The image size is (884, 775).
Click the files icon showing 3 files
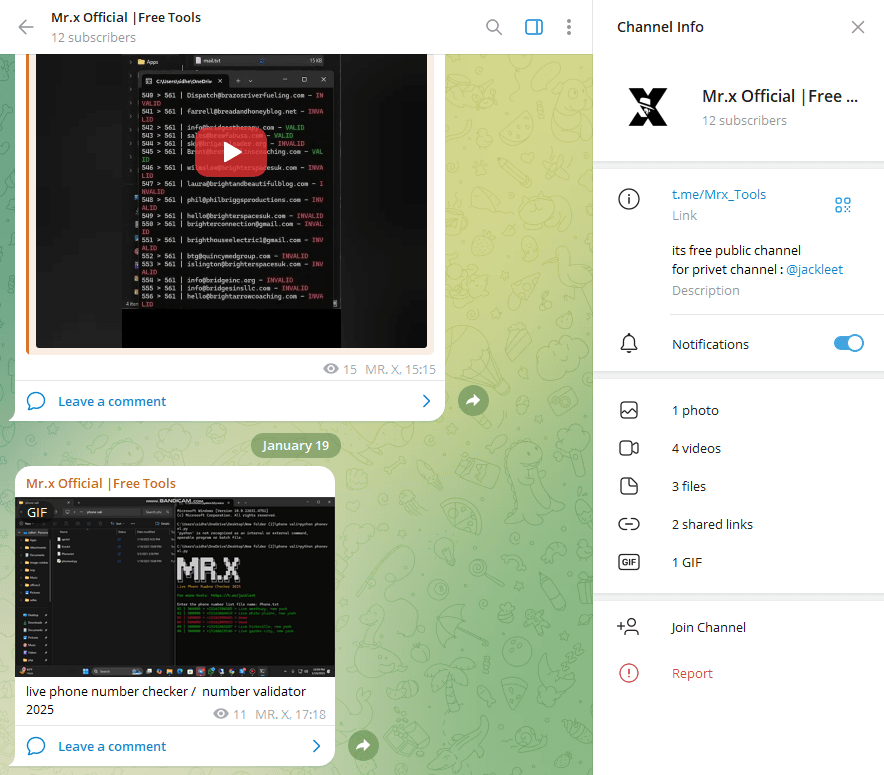pyautogui.click(x=629, y=486)
